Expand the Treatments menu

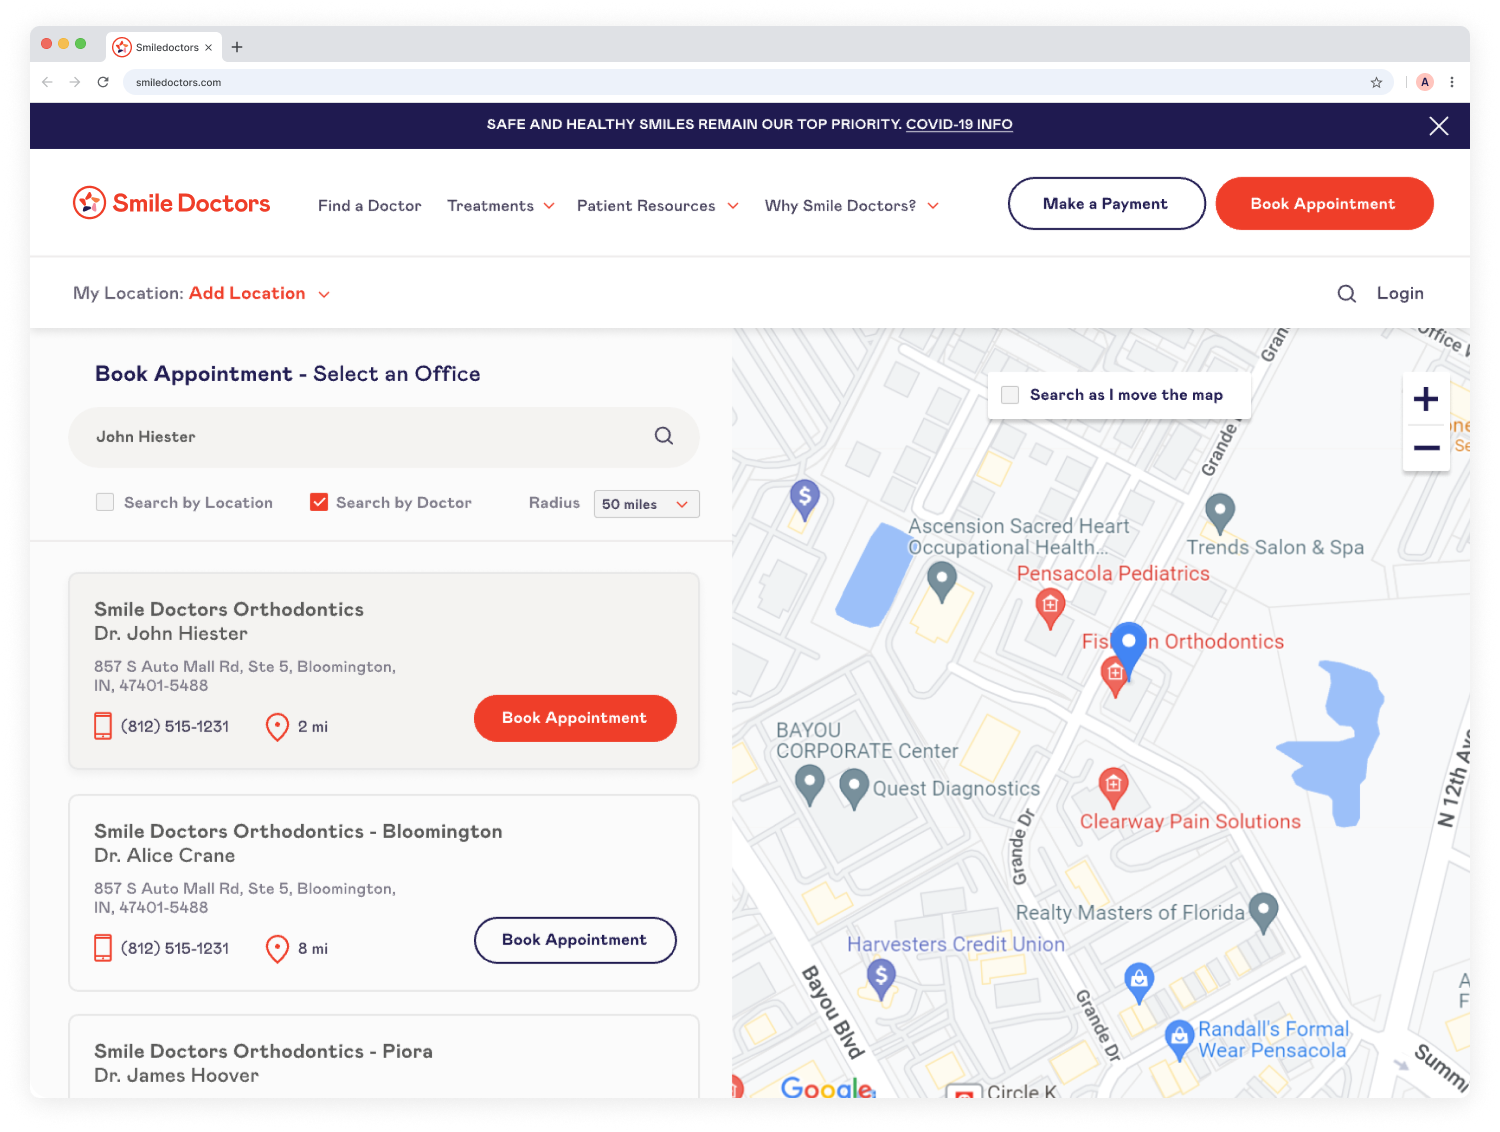click(x=501, y=206)
